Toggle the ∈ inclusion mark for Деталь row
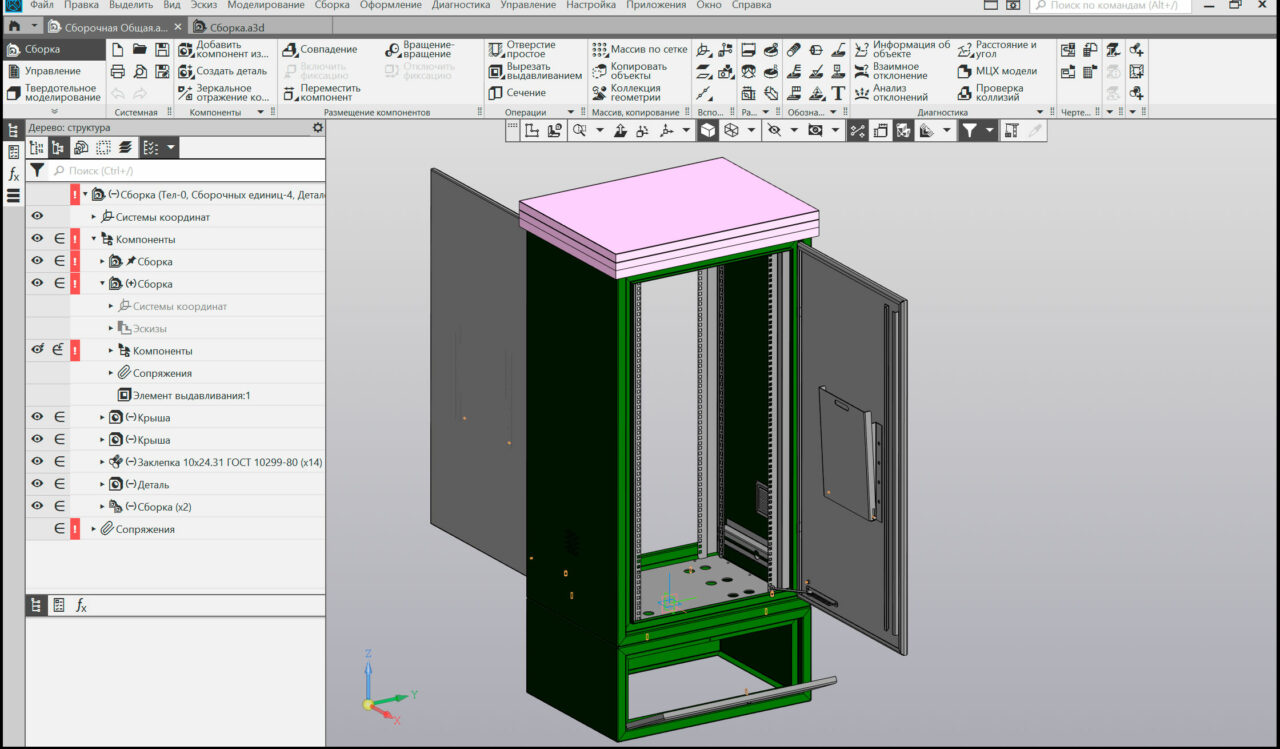 click(59, 483)
